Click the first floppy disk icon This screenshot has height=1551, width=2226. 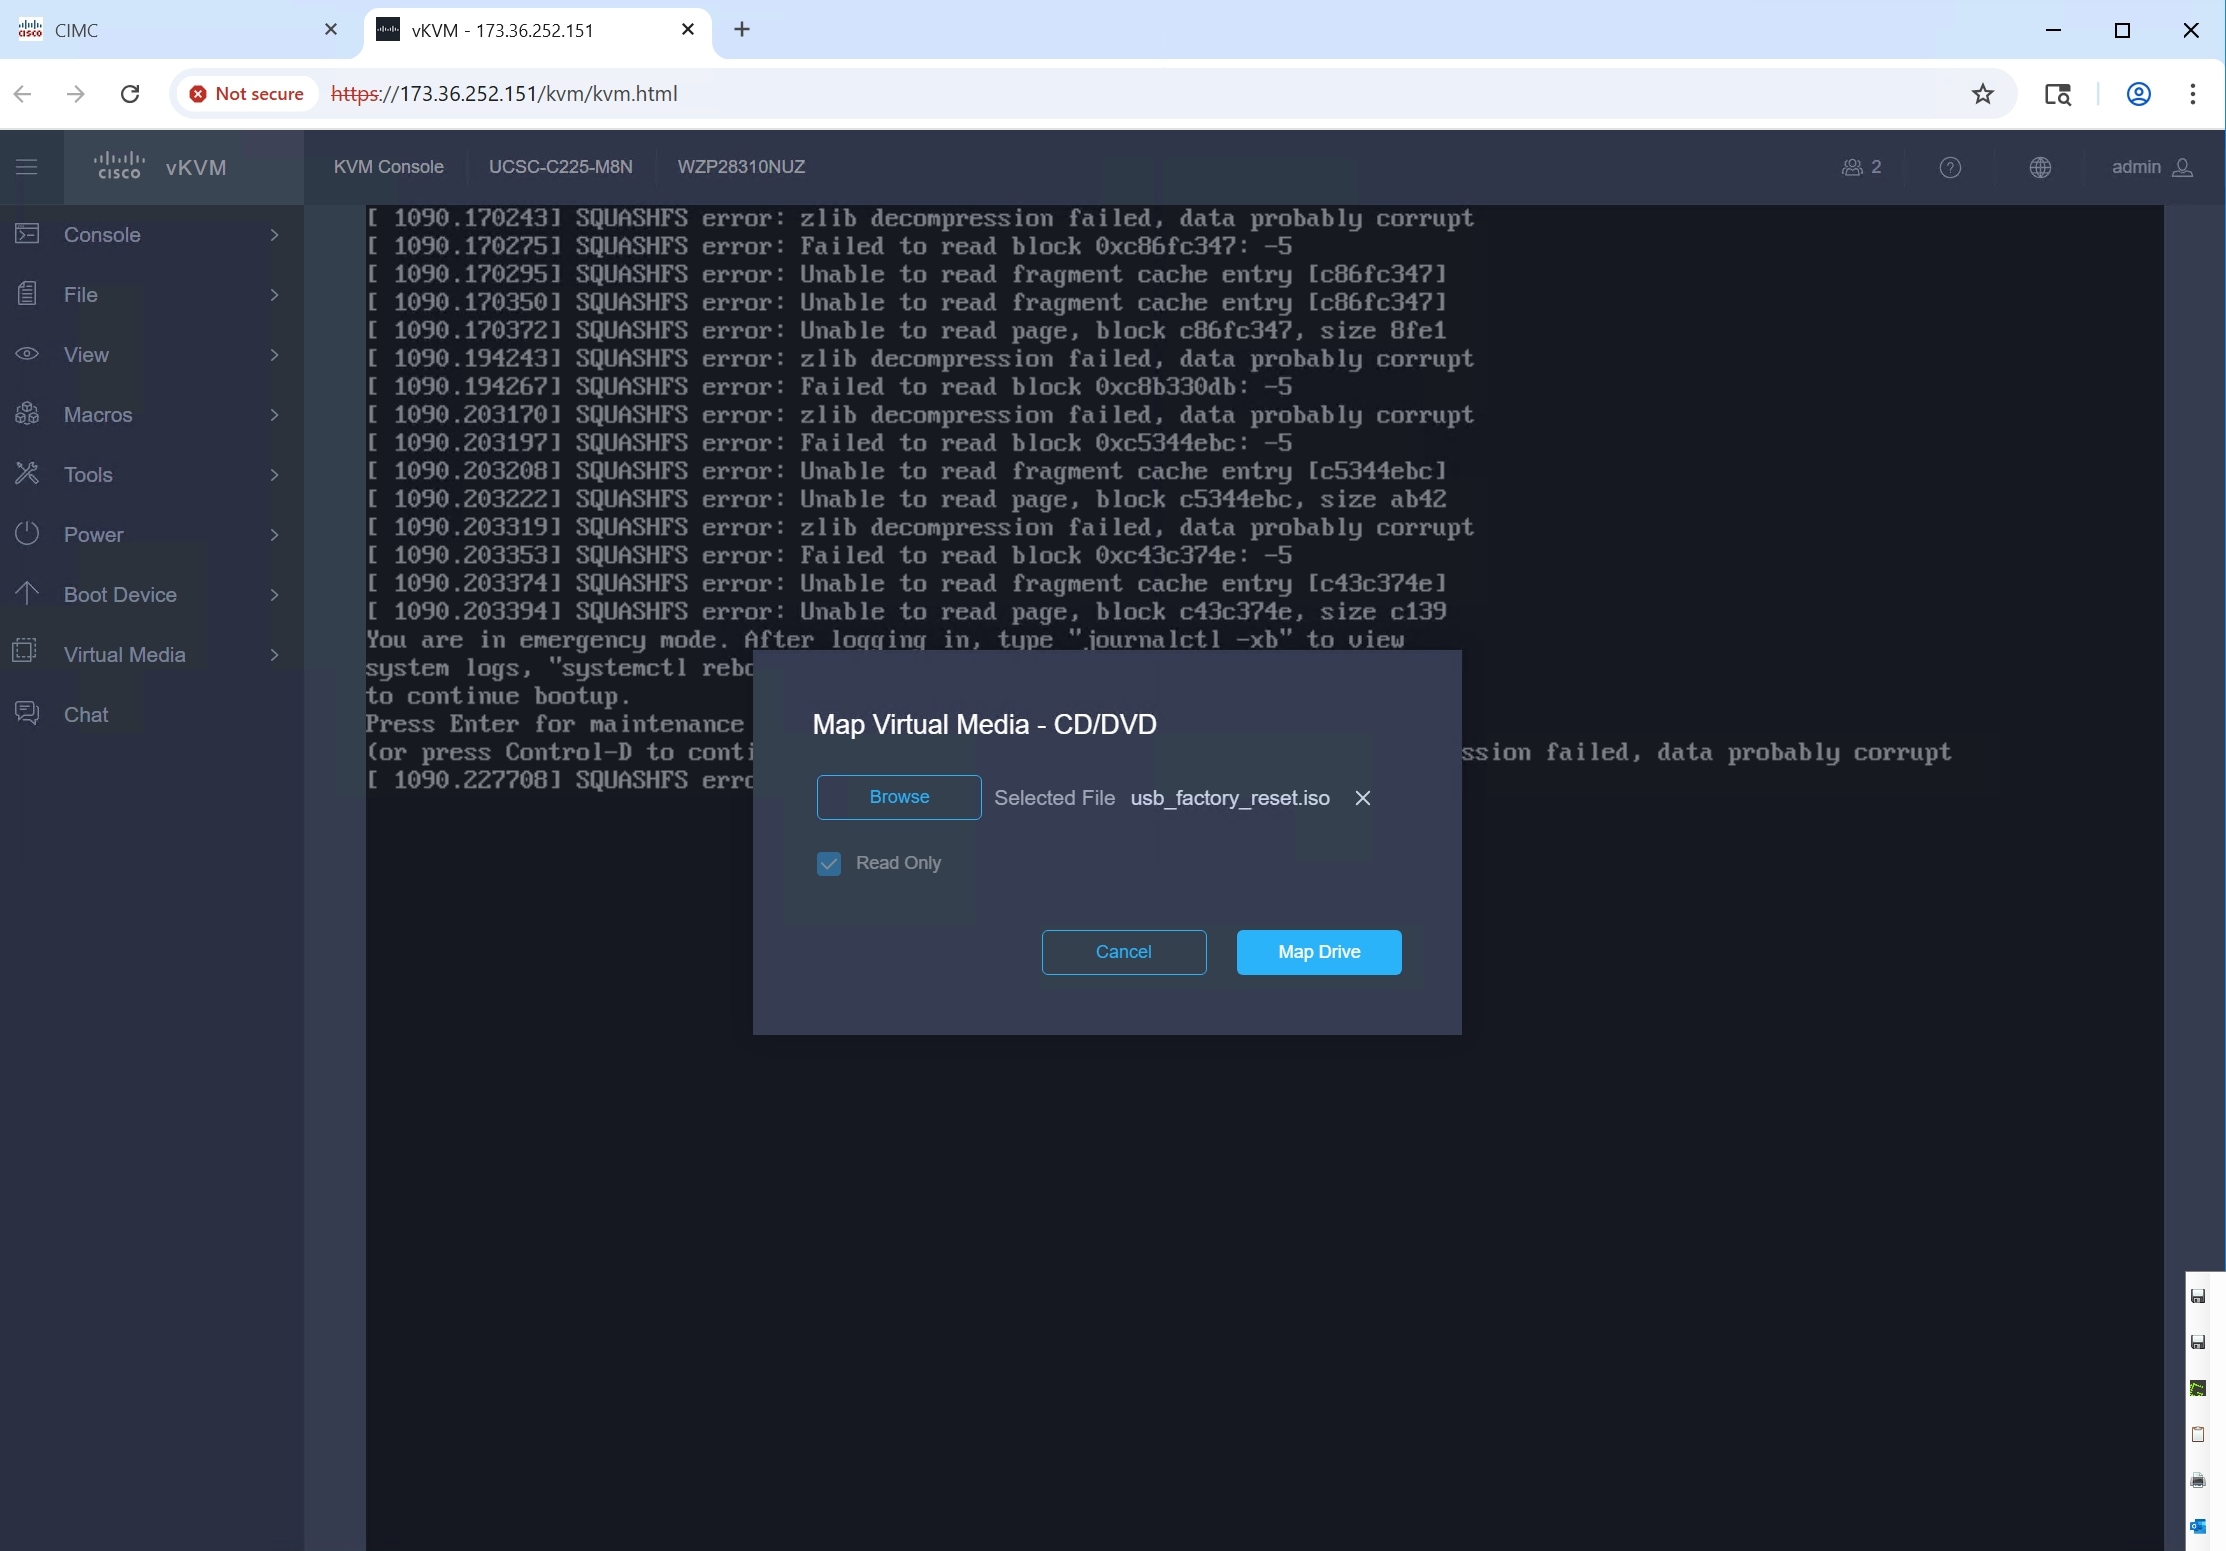tap(2198, 1296)
